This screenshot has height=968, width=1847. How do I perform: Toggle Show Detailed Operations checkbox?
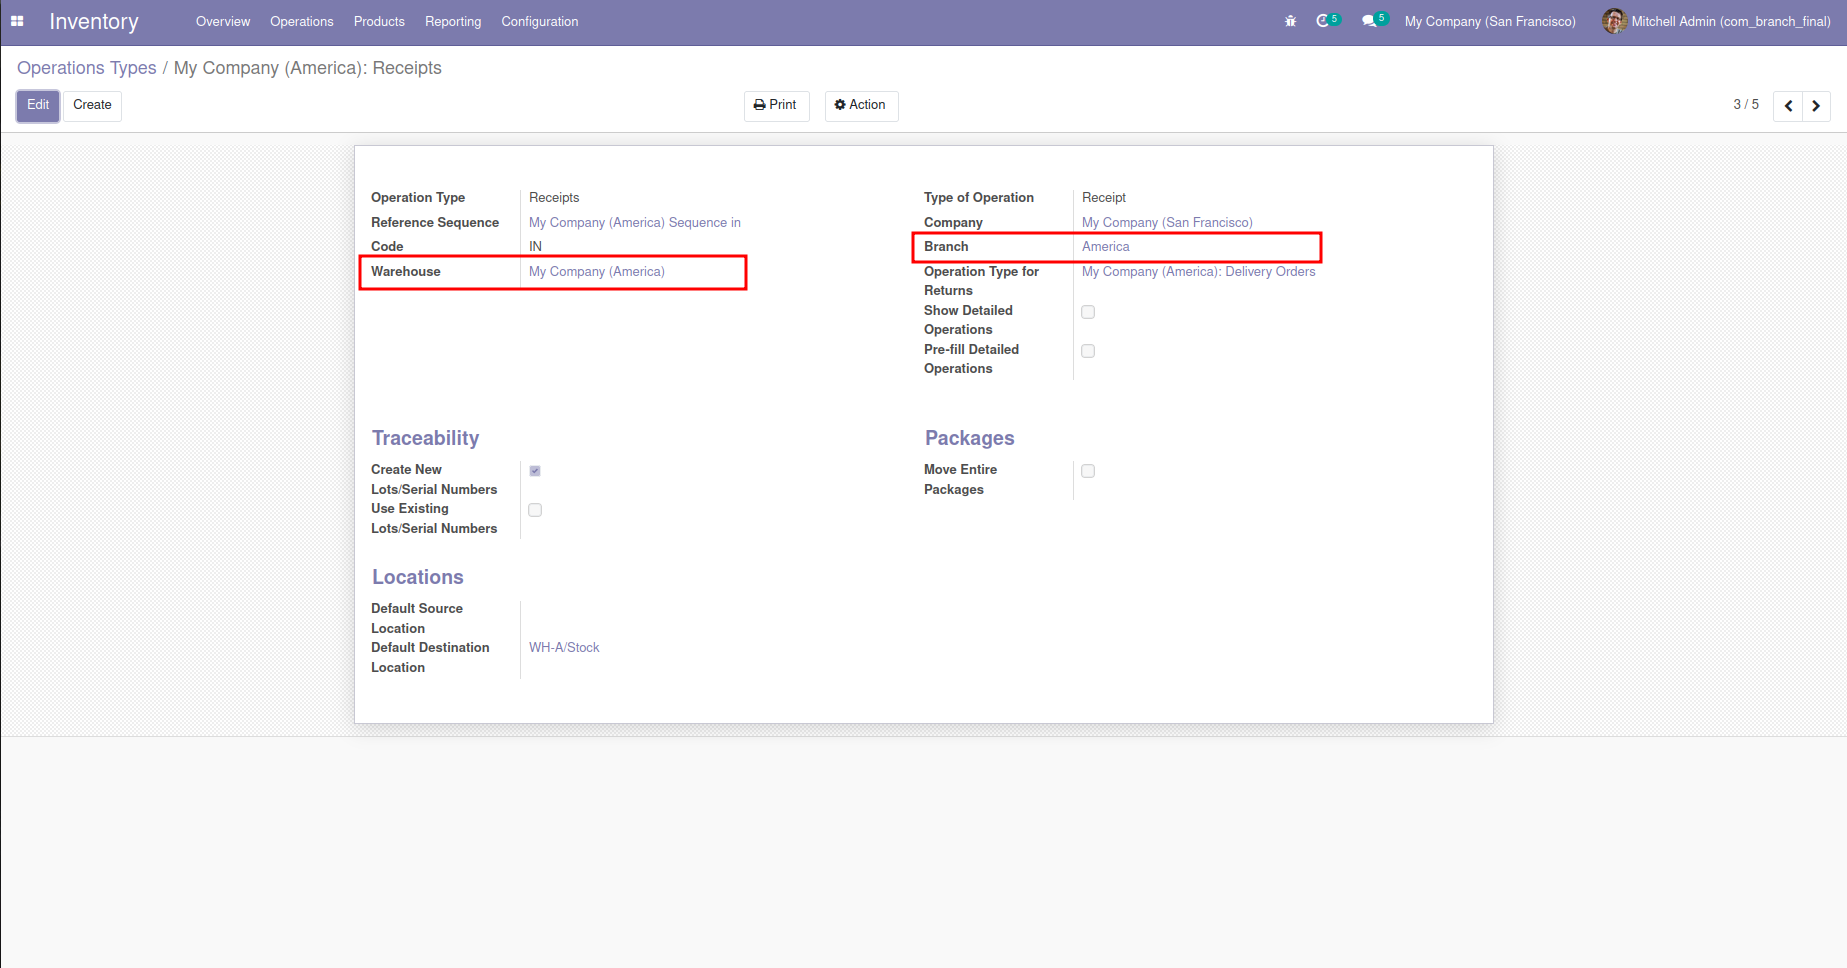[1088, 312]
